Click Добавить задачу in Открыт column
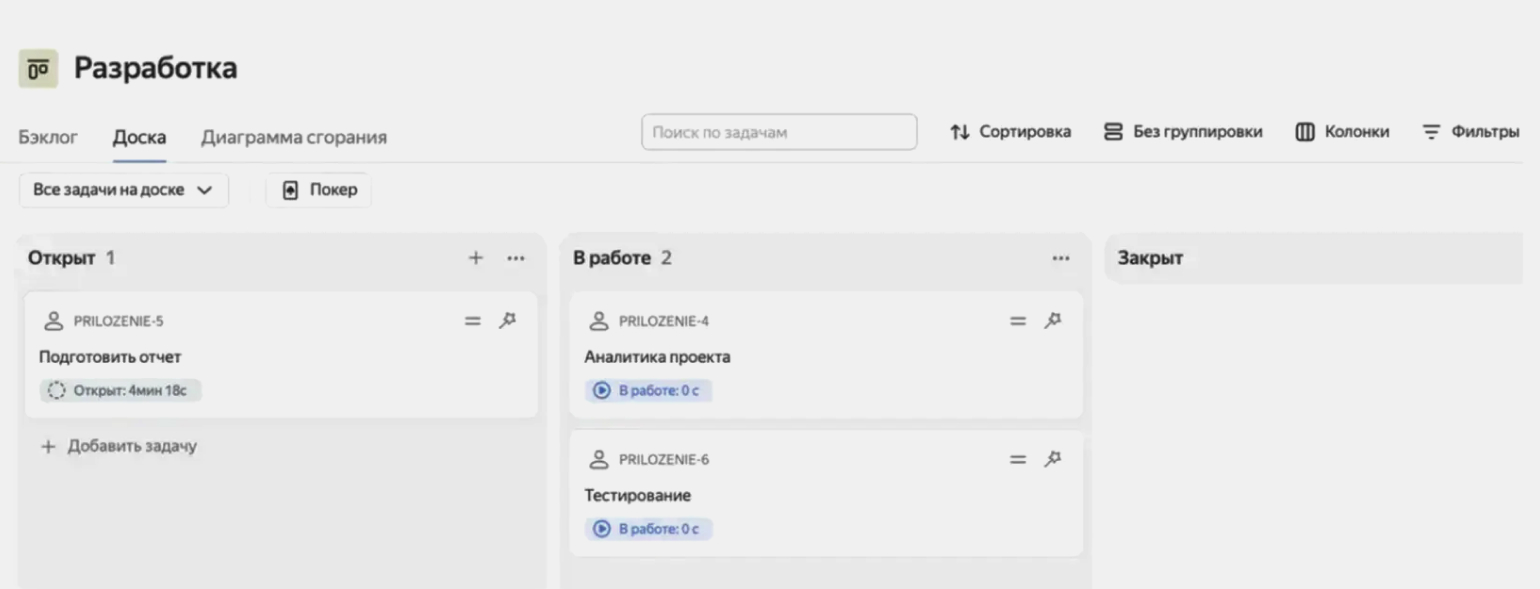Viewport: 1540px width, 589px height. [119, 446]
